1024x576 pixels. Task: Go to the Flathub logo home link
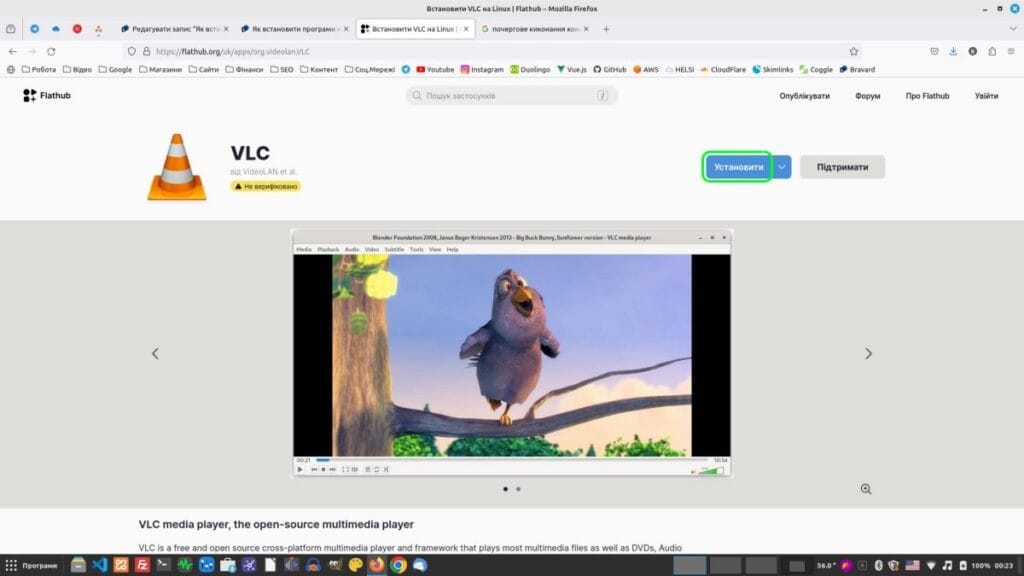click(x=47, y=96)
